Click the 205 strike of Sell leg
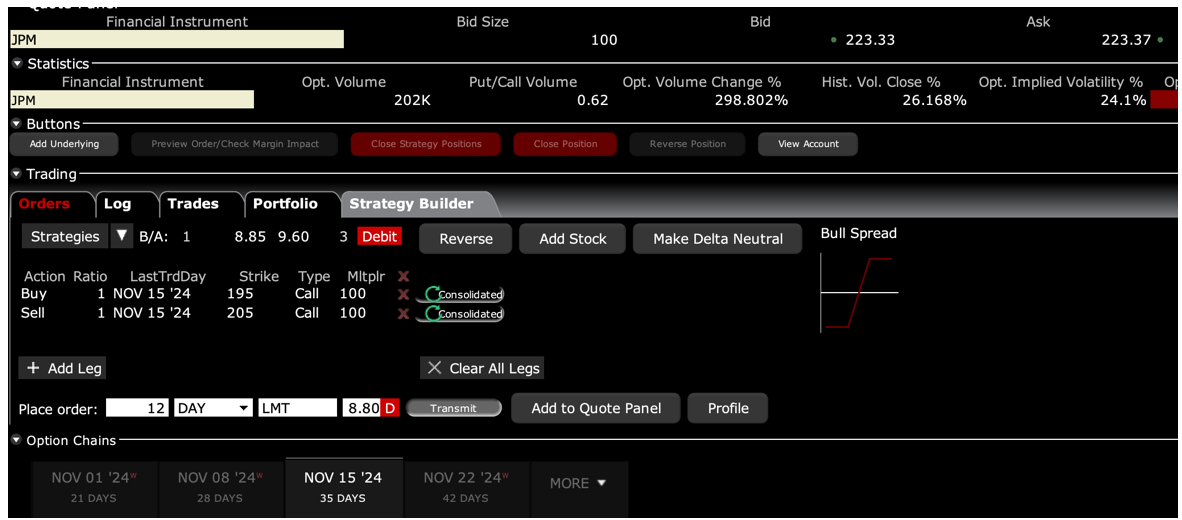The height and width of the screenshot is (520, 1182). tap(240, 314)
